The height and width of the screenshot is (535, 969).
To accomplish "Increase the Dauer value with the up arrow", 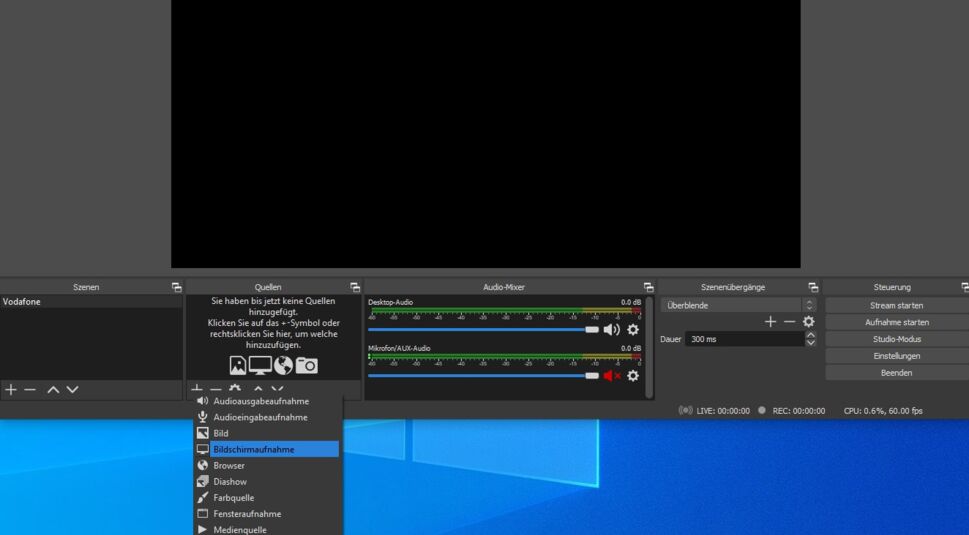I will pyautogui.click(x=810, y=335).
